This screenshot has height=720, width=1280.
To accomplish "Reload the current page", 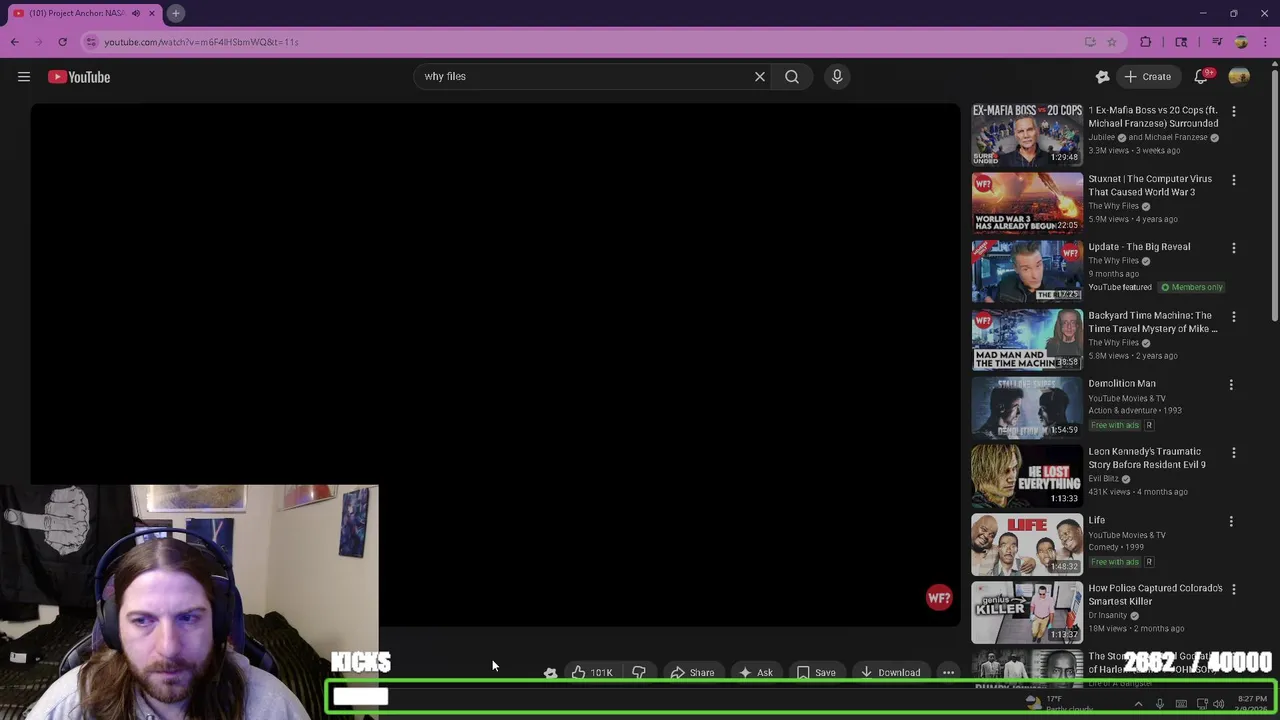I will pyautogui.click(x=62, y=42).
